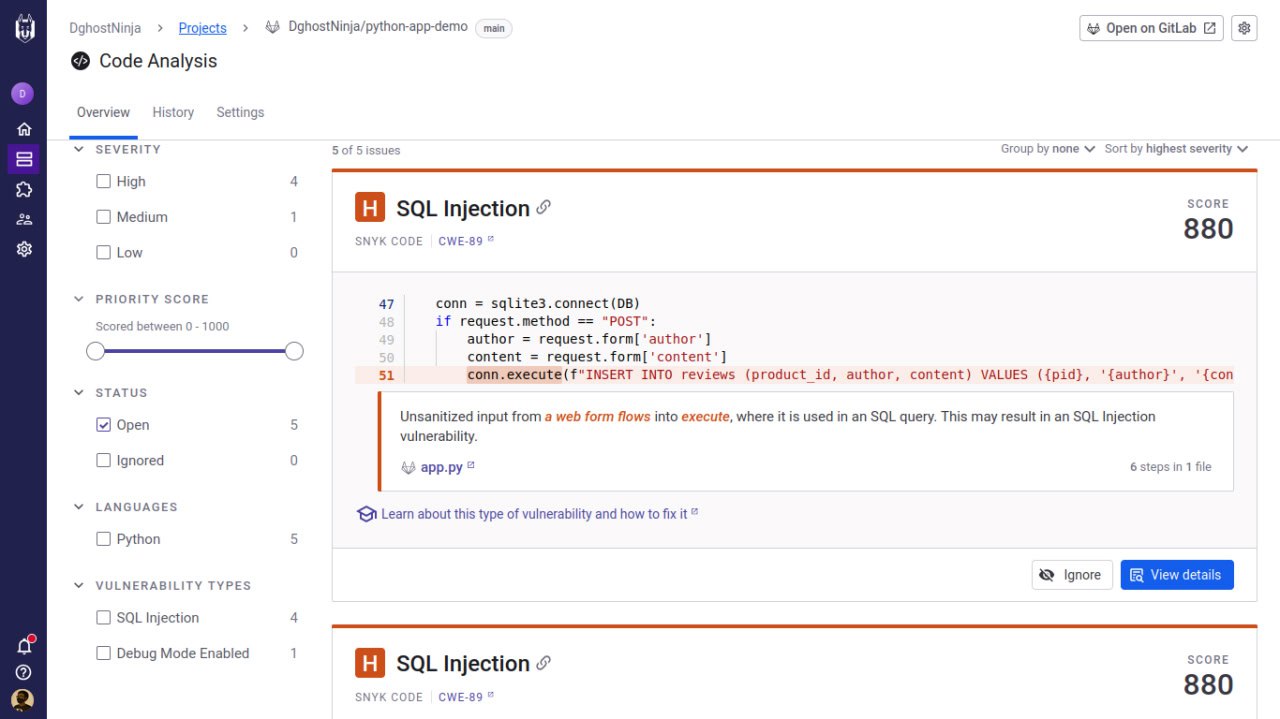Open the organization avatar 'D' switcher
1280x719 pixels.
click(x=22, y=94)
